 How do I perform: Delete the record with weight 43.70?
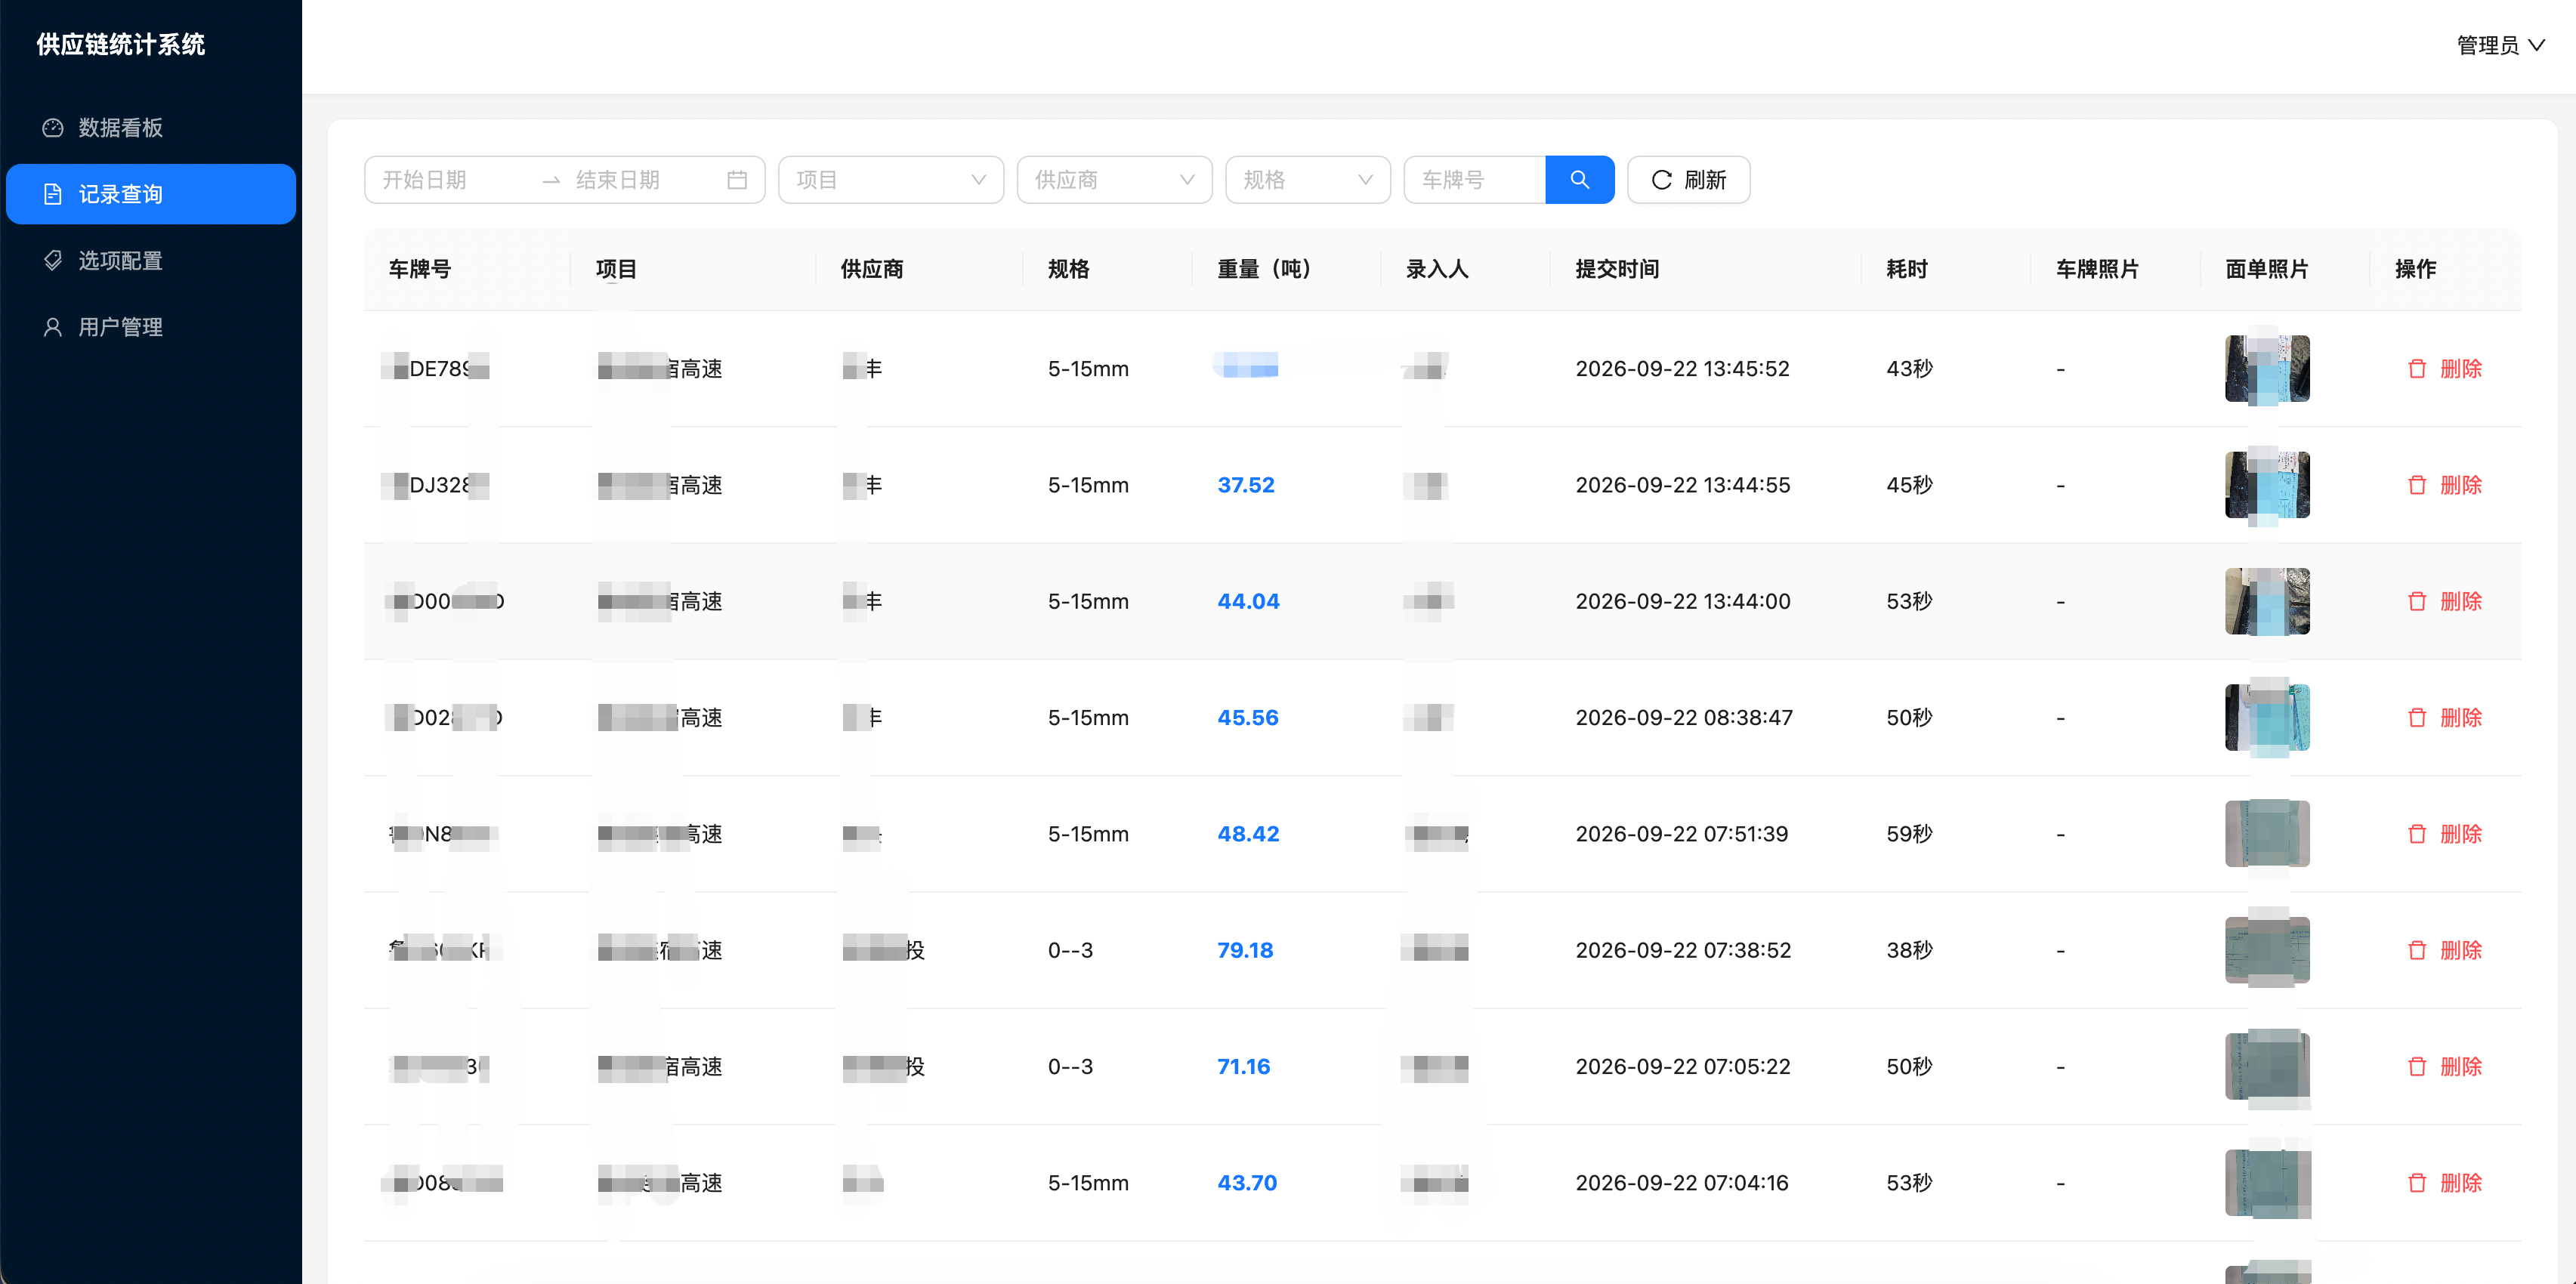click(2445, 1183)
